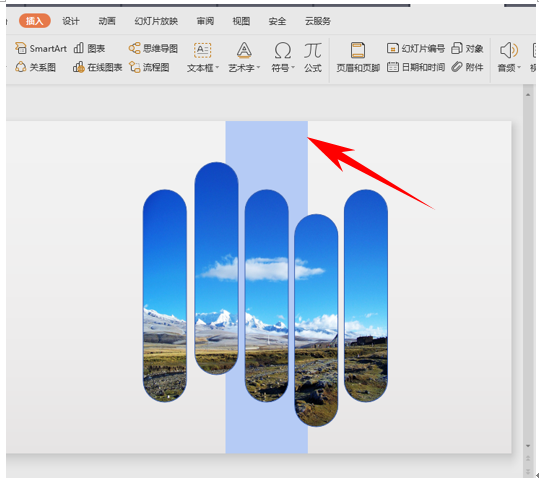The width and height of the screenshot is (539, 481).
Task: Insert a 关系图 diagram
Action: [35, 67]
